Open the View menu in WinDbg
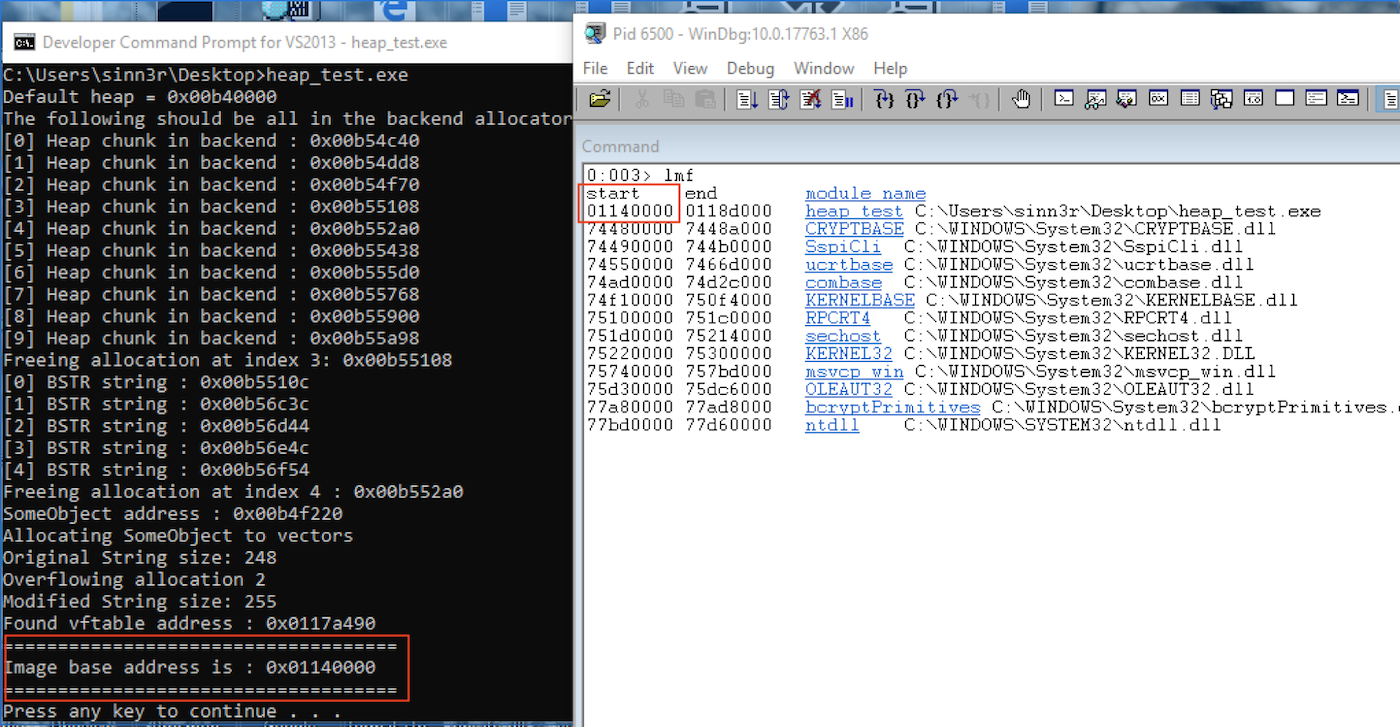Image resolution: width=1400 pixels, height=727 pixels. [x=690, y=68]
